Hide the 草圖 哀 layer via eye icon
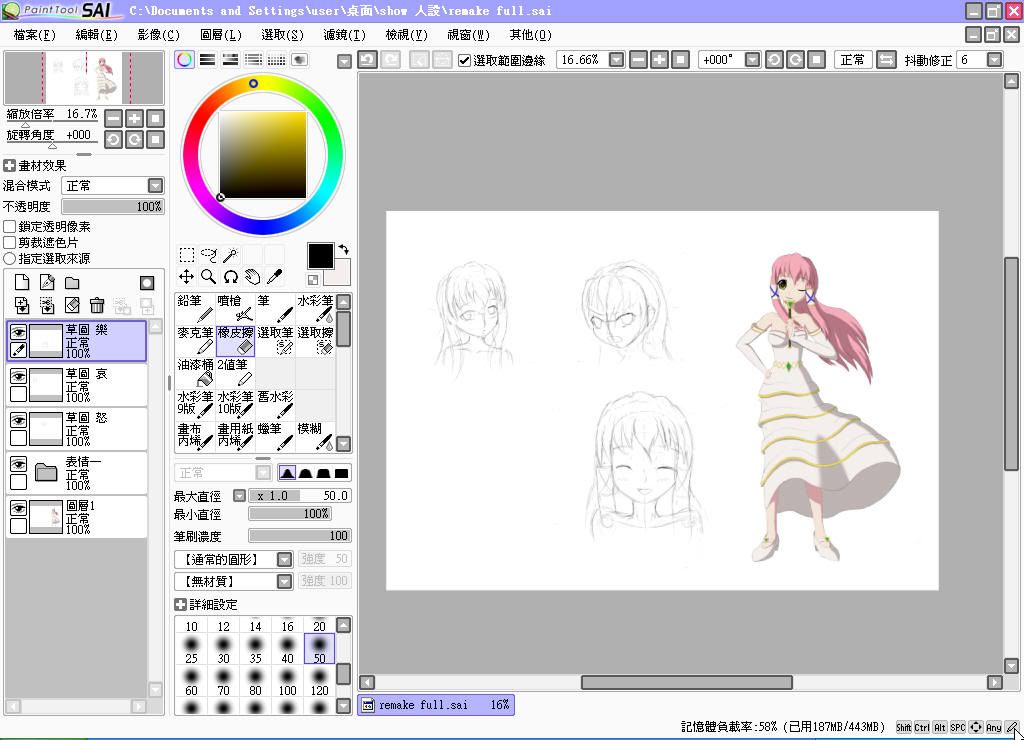The height and width of the screenshot is (740, 1024). click(18, 376)
